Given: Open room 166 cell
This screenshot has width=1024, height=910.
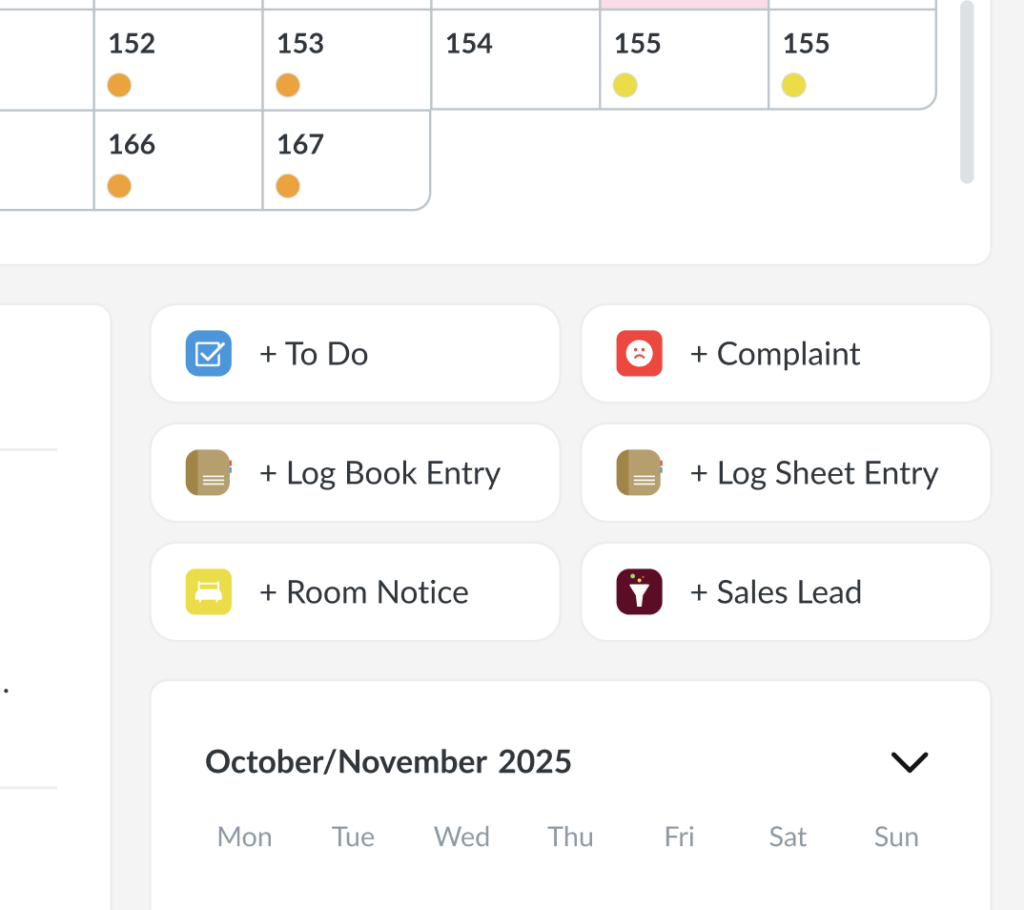Looking at the screenshot, I should [x=178, y=160].
